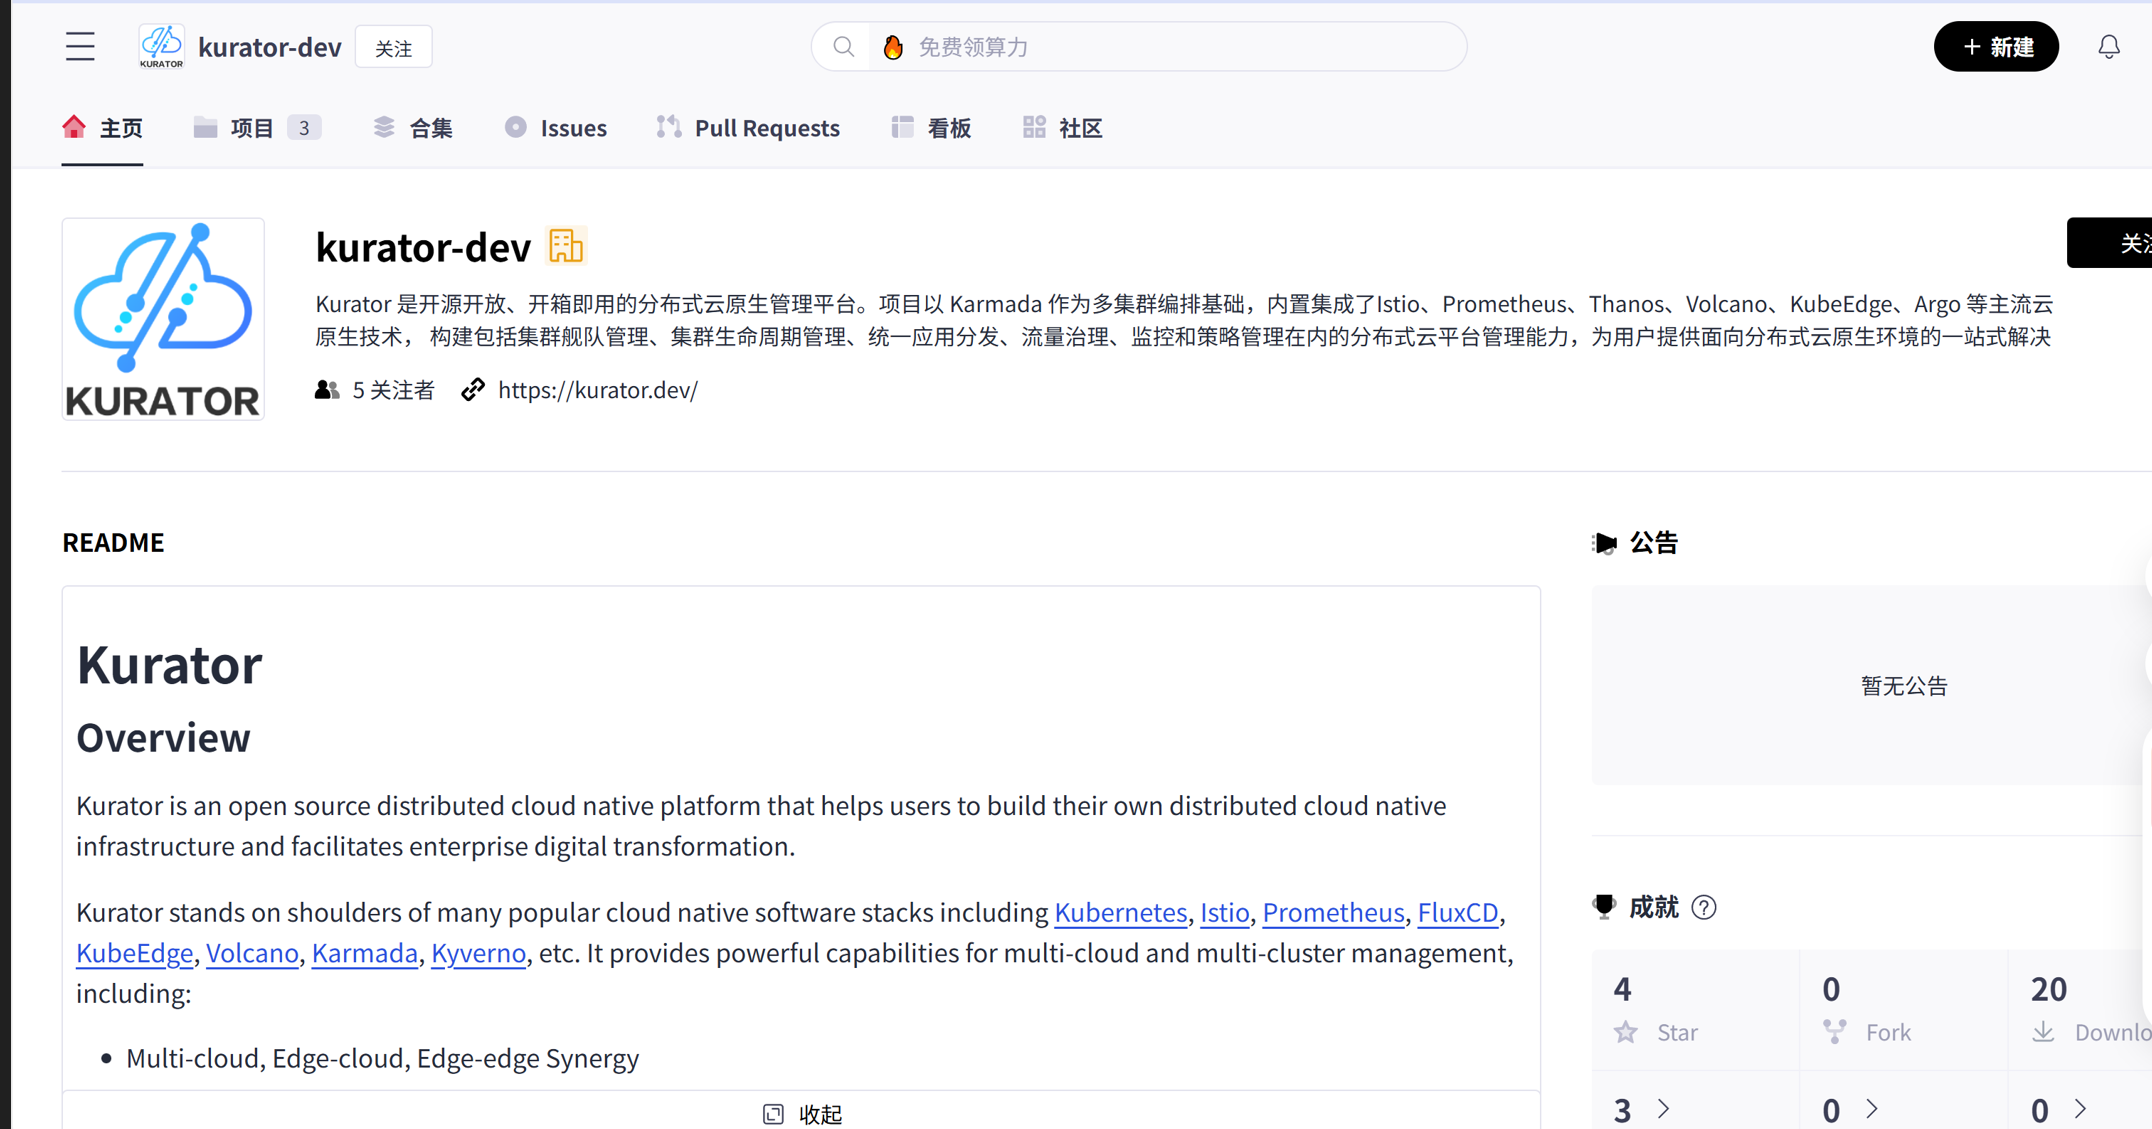Viewport: 2152px width, 1129px height.
Task: Open the Pull Requests tab
Action: pos(766,127)
